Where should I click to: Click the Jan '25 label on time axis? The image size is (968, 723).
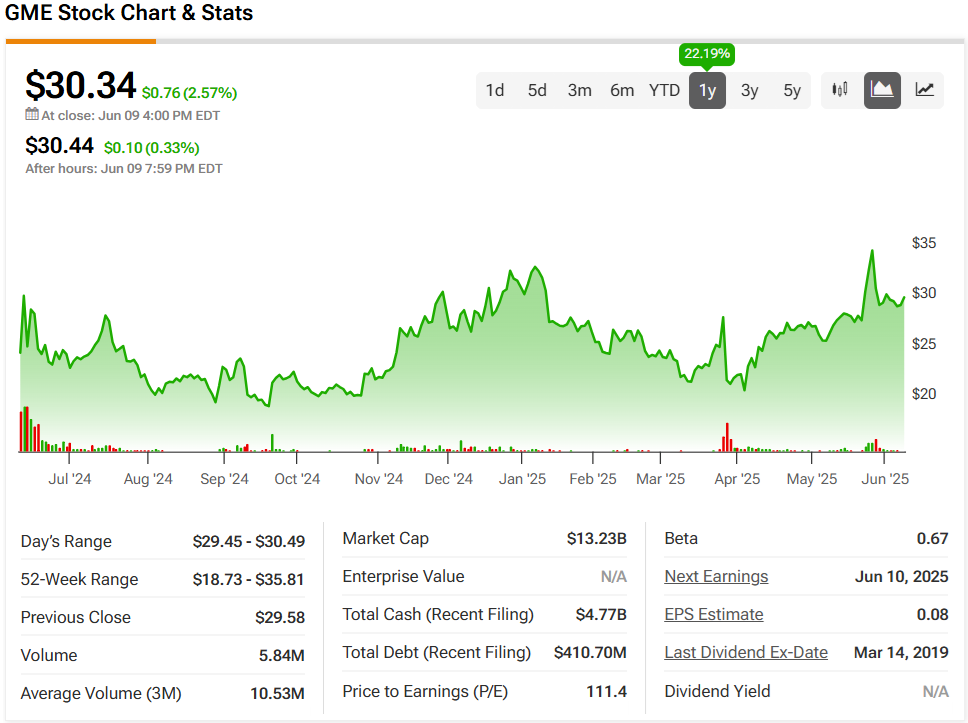523,479
